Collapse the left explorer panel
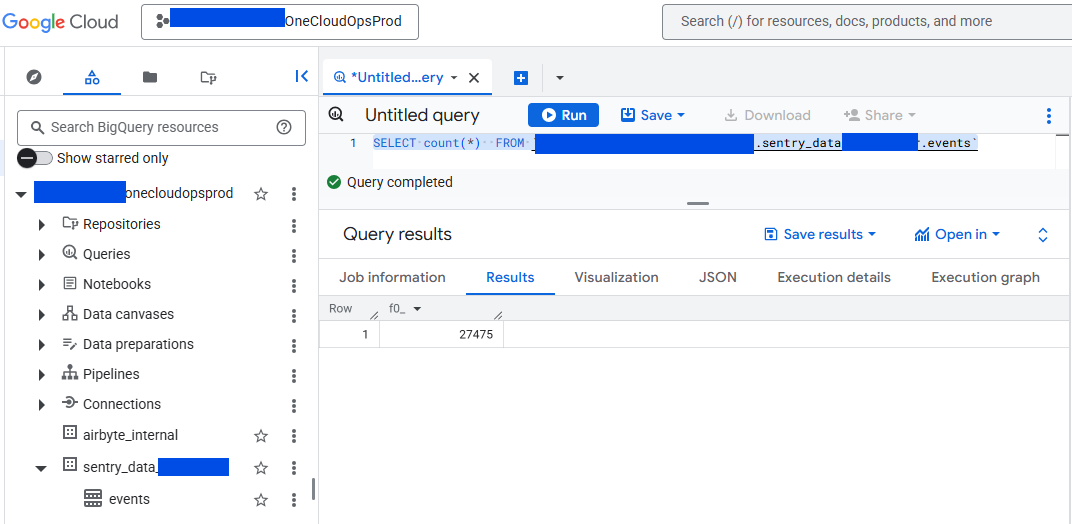 (302, 77)
